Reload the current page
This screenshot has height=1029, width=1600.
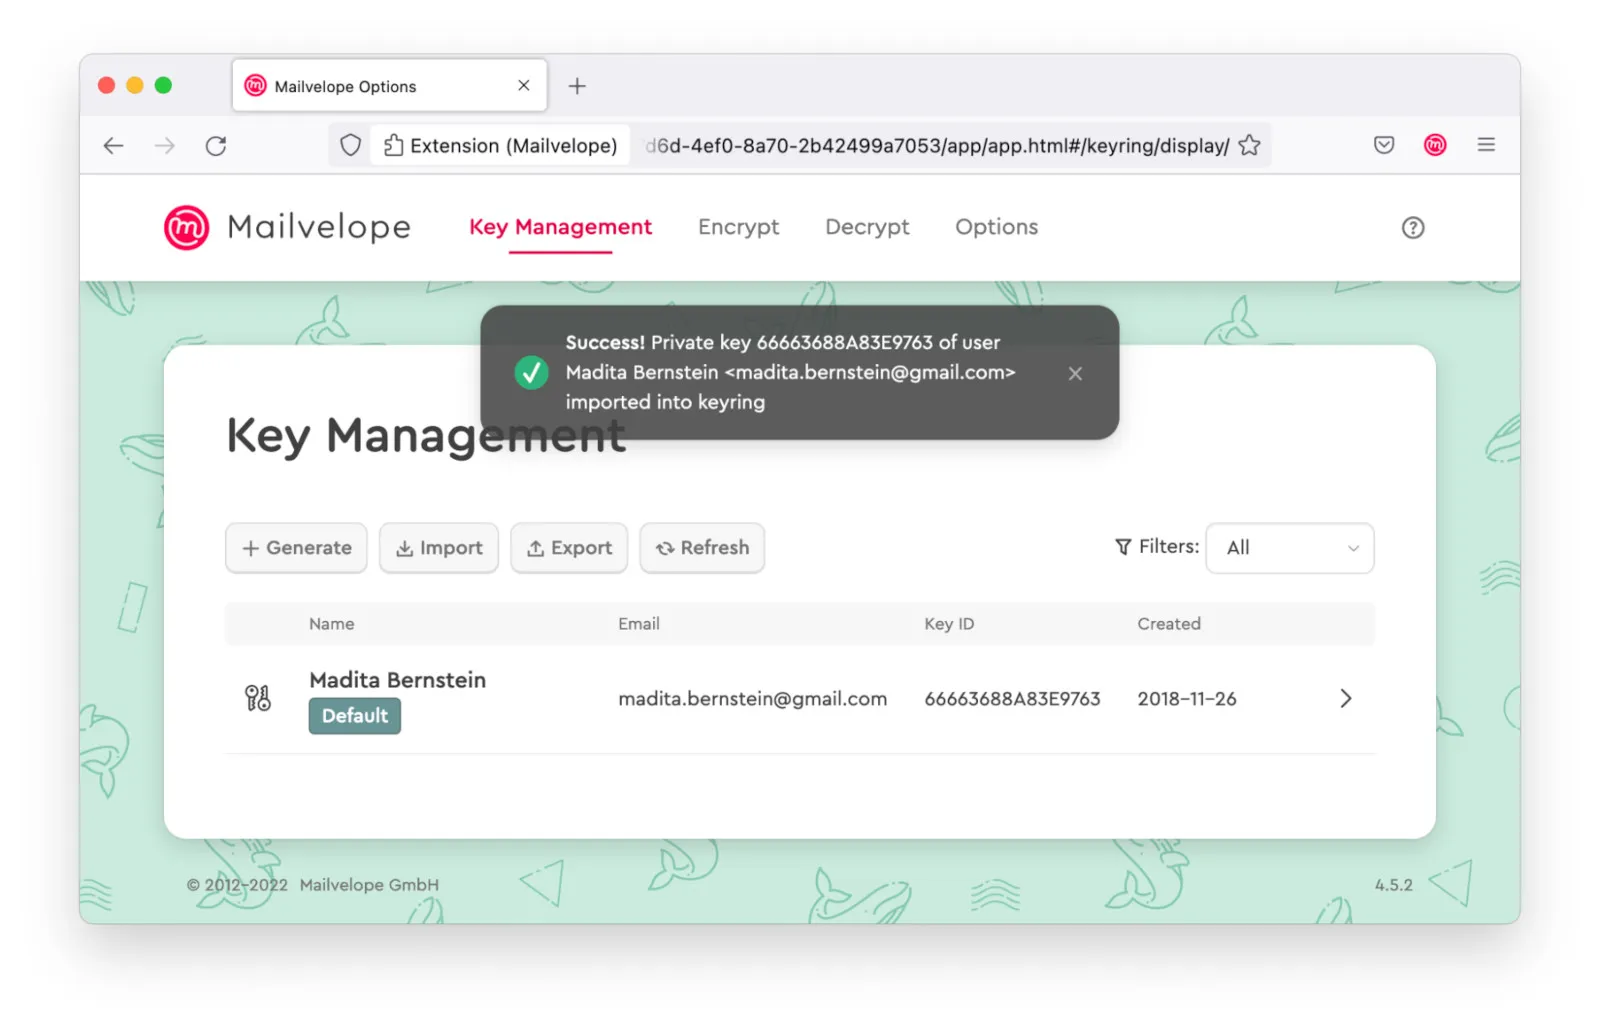point(216,146)
